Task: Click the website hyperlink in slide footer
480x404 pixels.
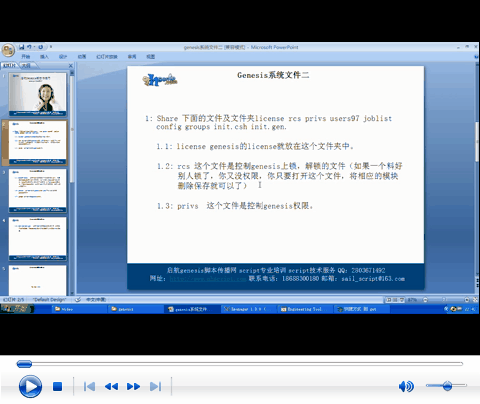Action: pyautogui.click(x=208, y=279)
